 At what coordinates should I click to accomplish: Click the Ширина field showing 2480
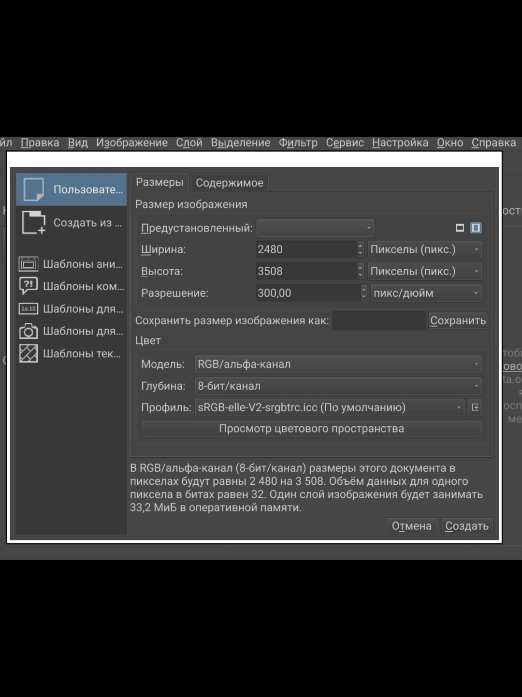click(307, 249)
